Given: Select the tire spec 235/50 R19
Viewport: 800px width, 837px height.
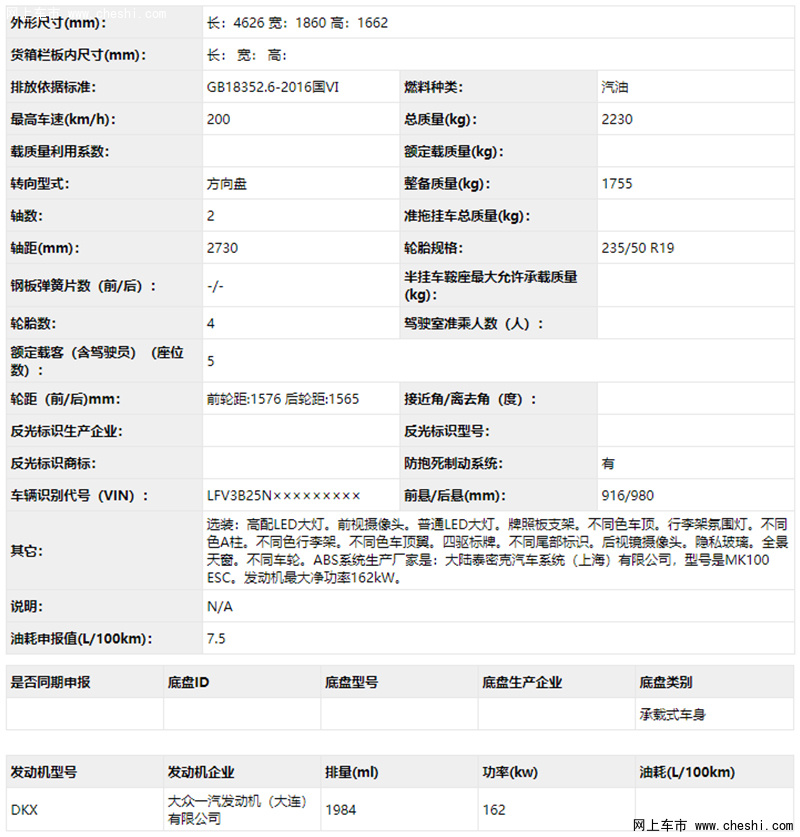Looking at the screenshot, I should pyautogui.click(x=638, y=248).
